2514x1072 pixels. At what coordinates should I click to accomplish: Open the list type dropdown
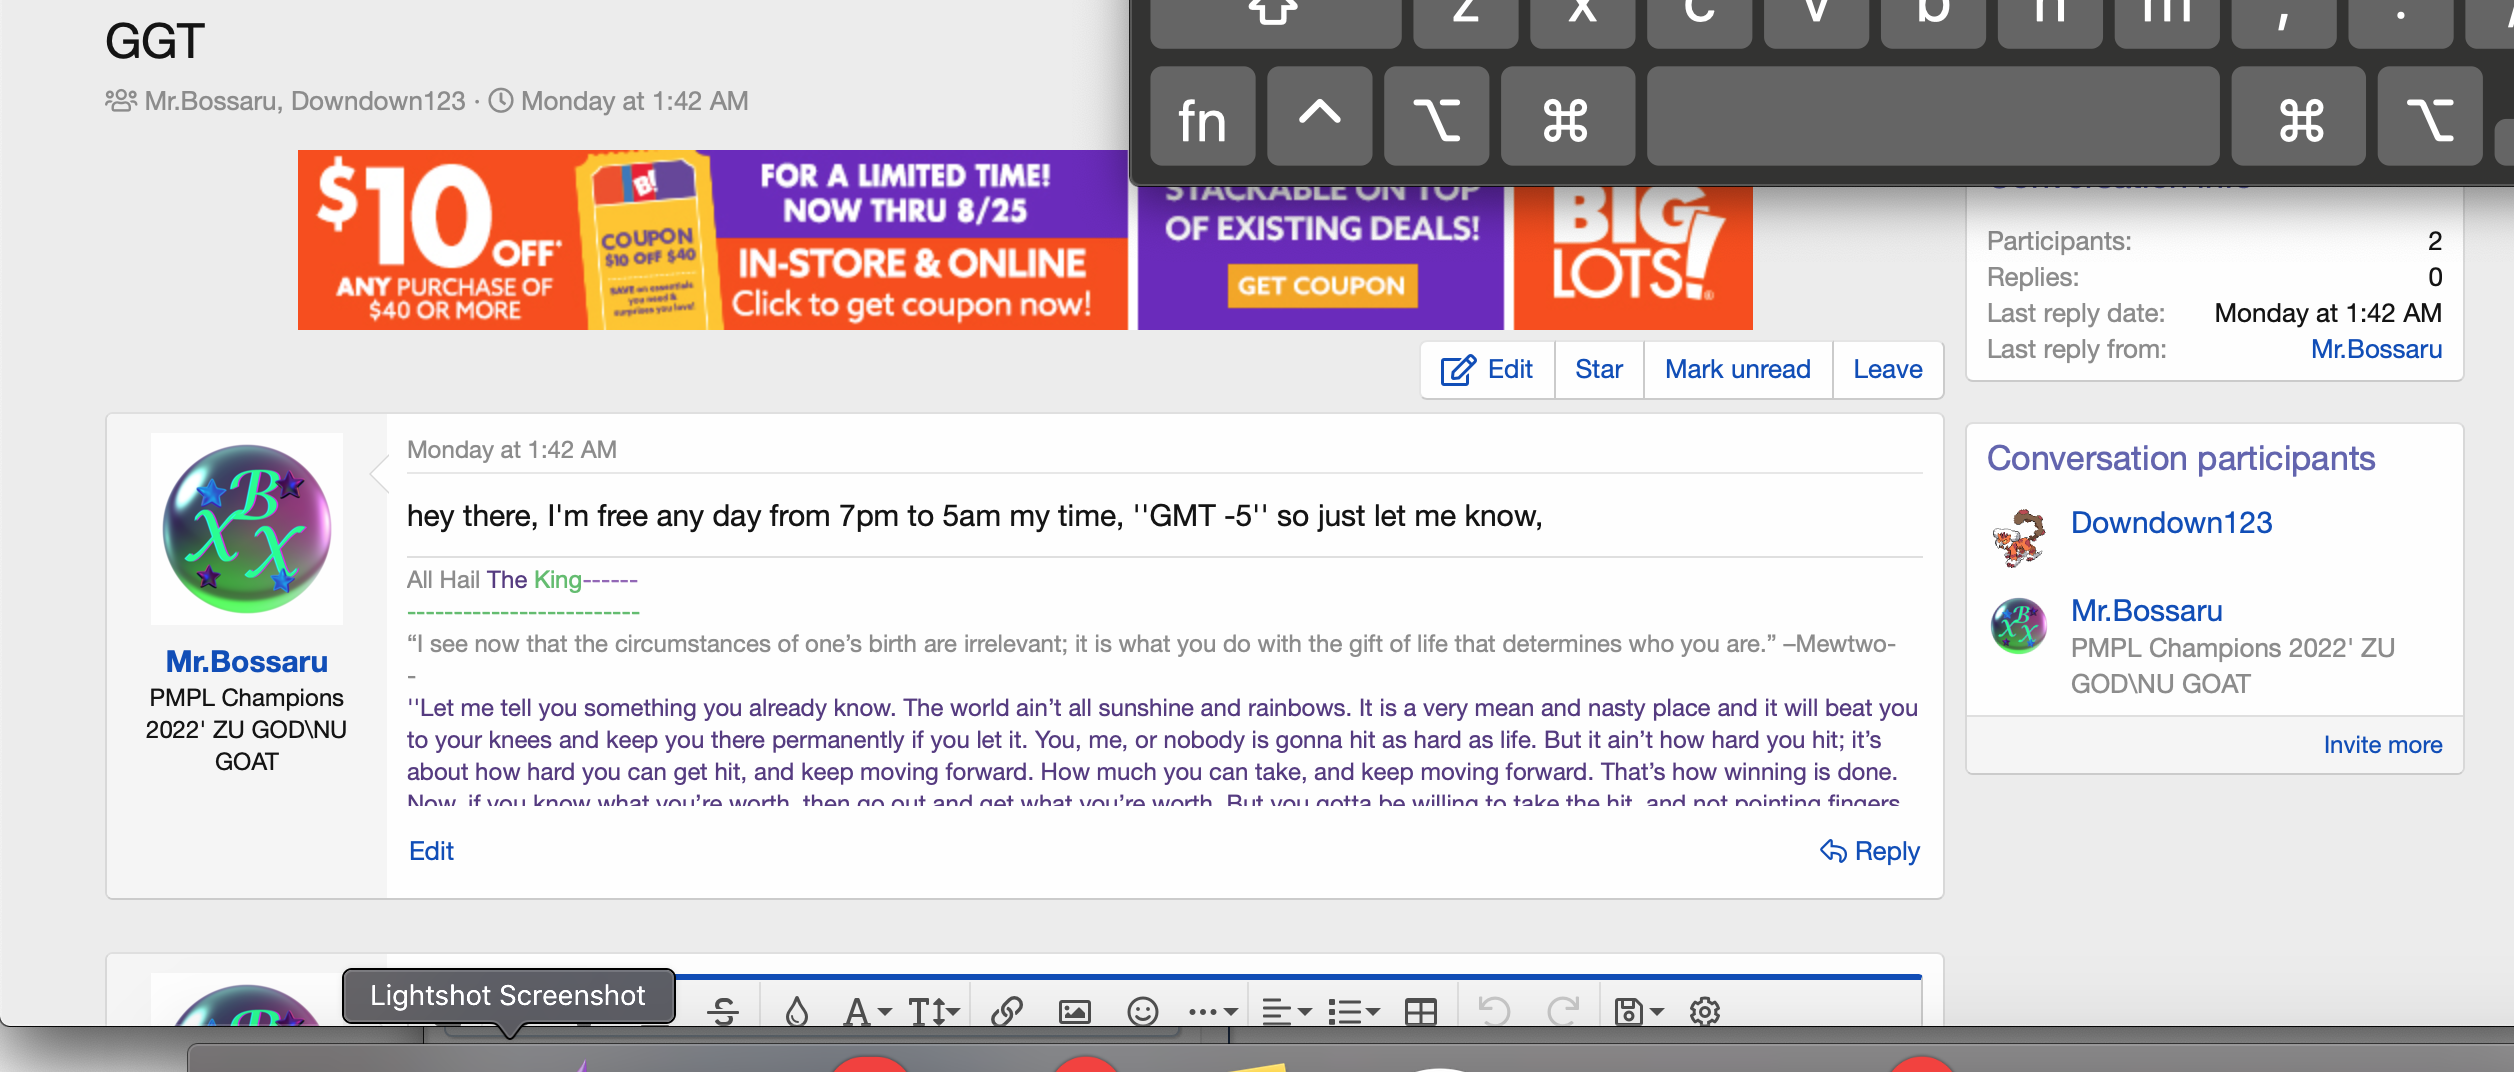point(1354,1011)
